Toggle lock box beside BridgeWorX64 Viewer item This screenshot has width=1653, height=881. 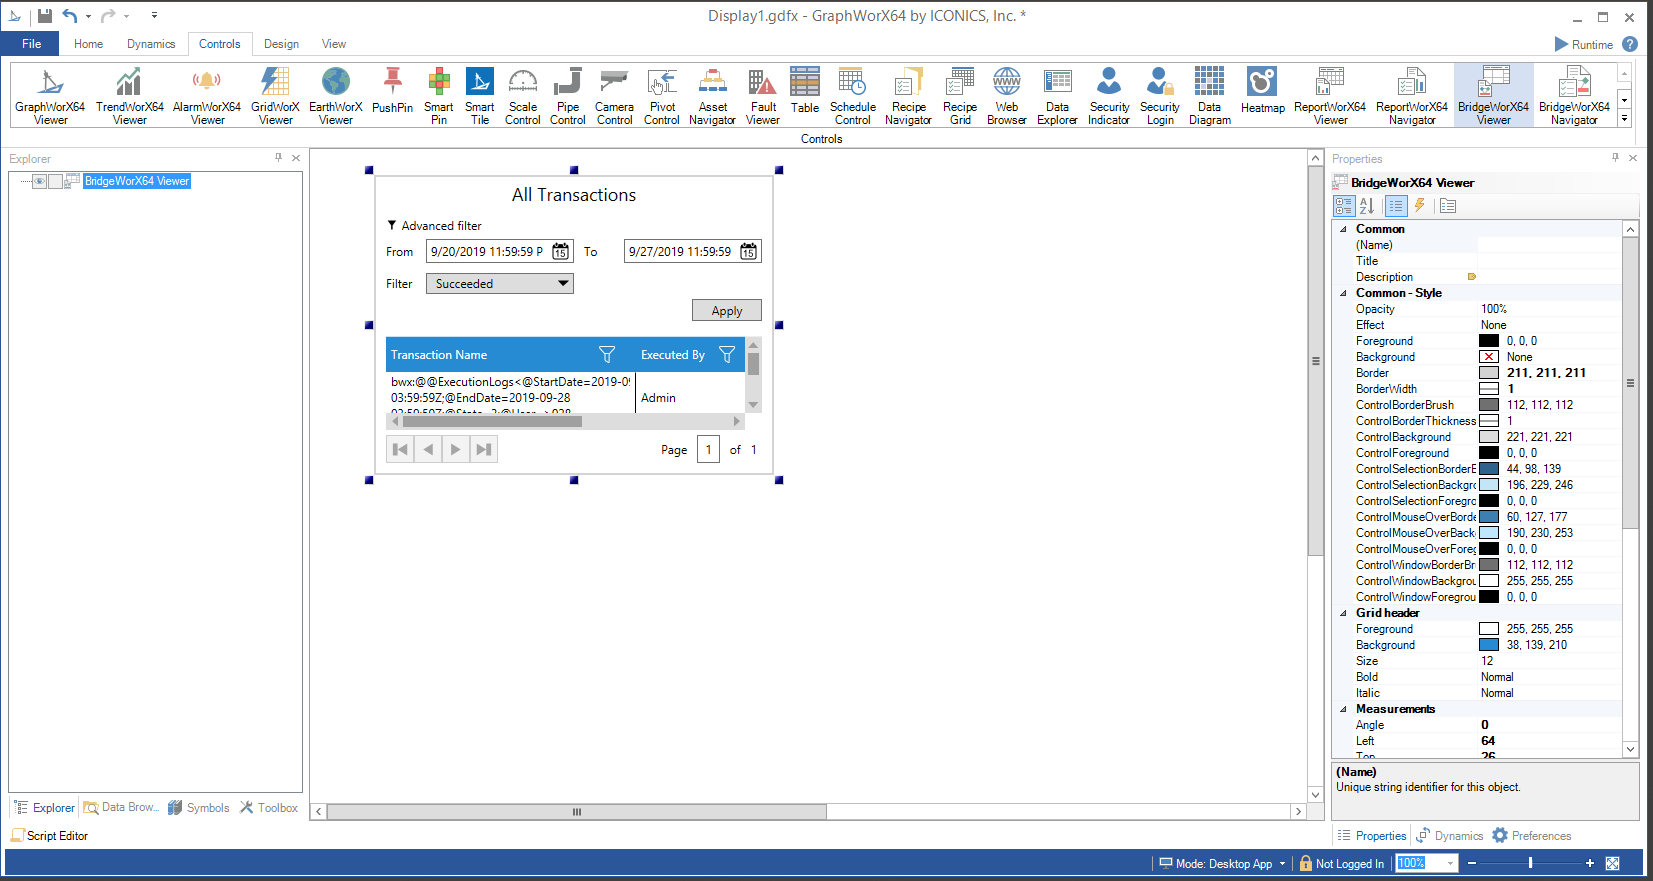click(56, 181)
